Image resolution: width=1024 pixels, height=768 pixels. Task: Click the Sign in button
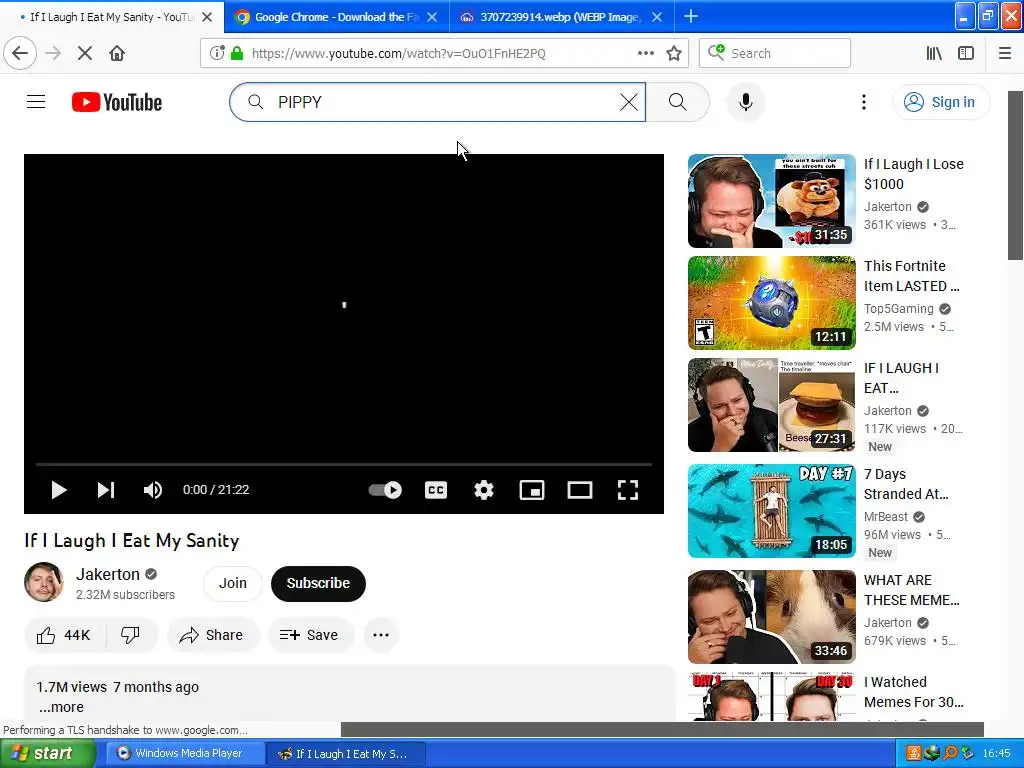coord(940,102)
